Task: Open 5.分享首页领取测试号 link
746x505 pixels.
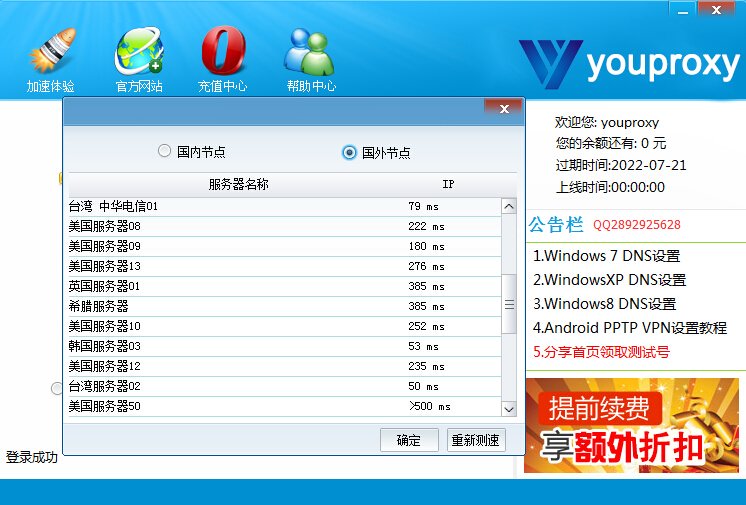Action: 601,352
